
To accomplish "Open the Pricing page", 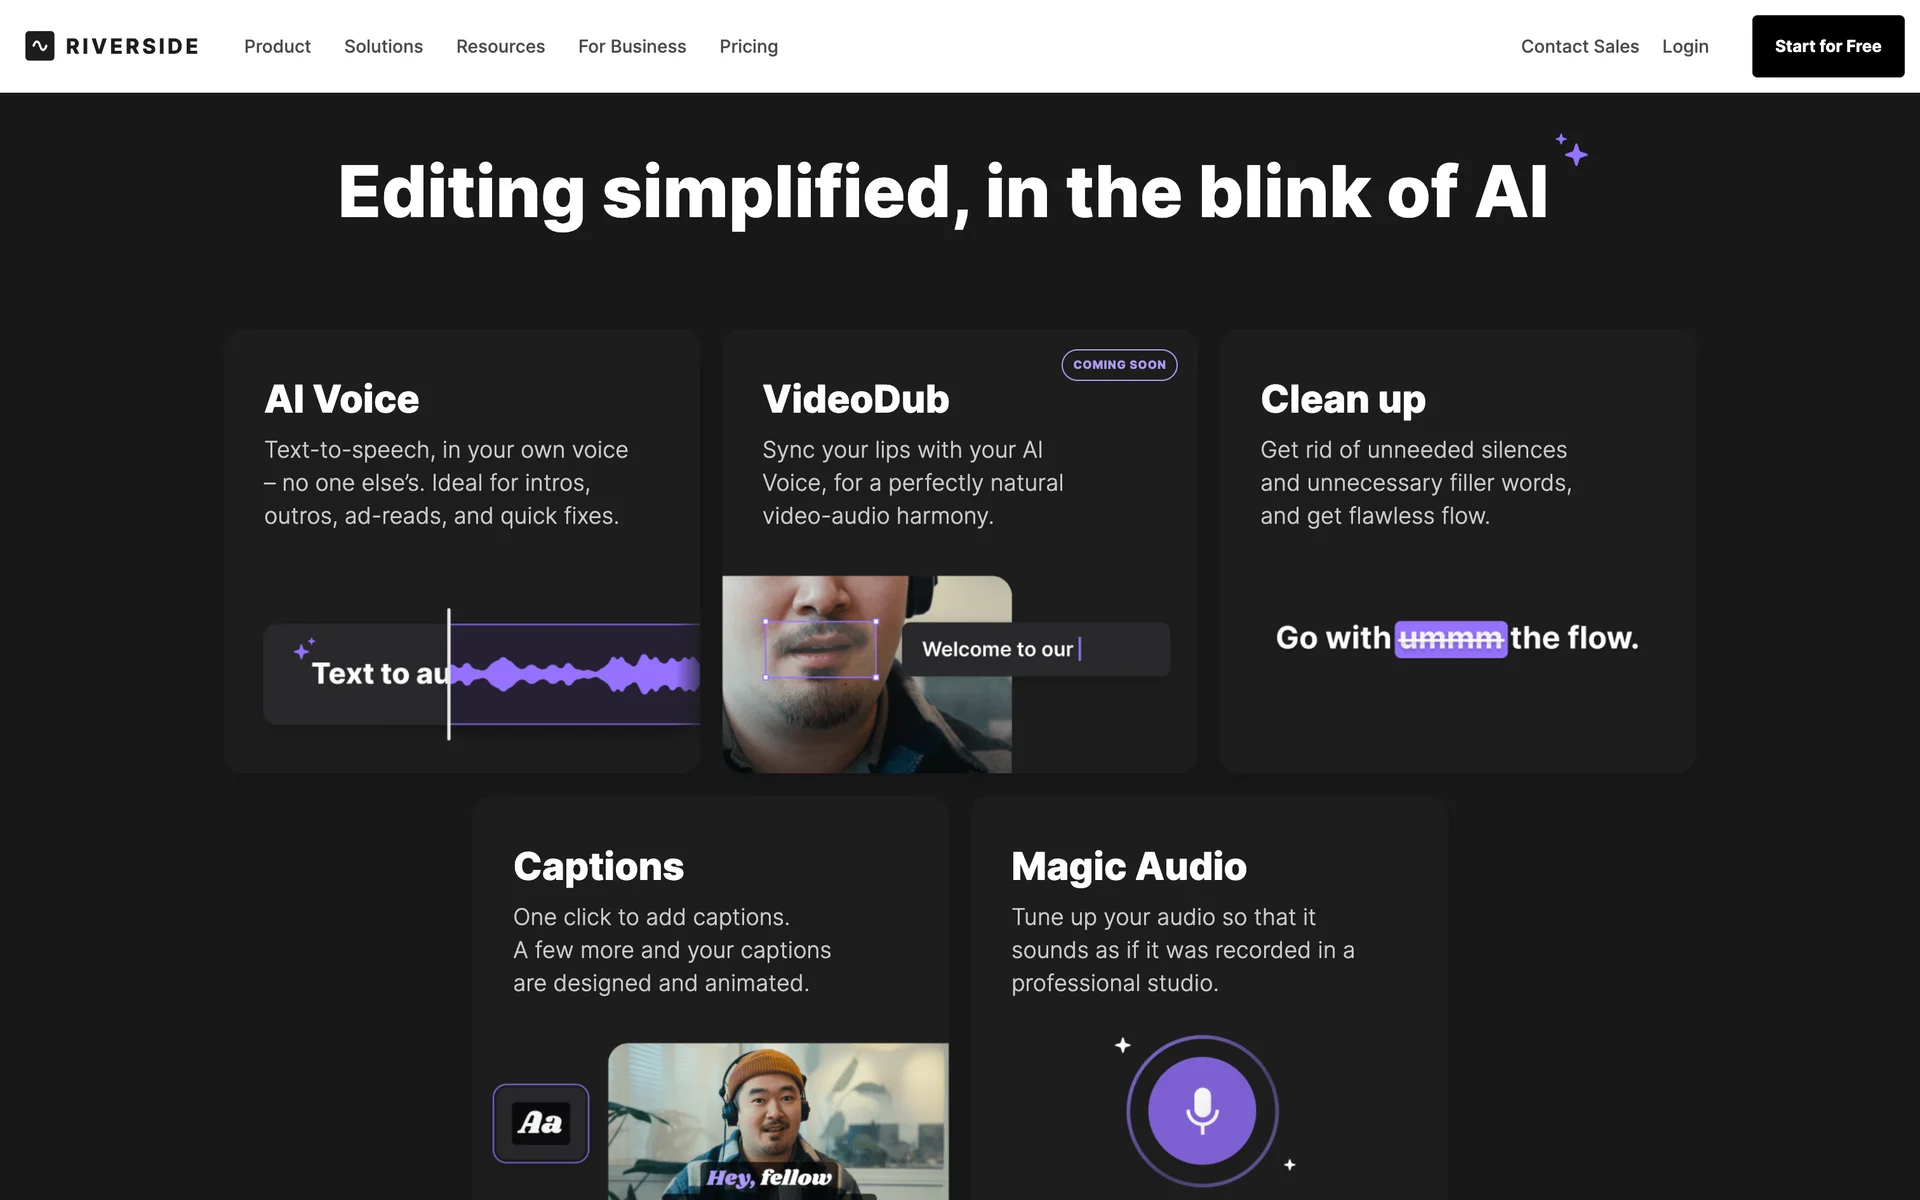I will tap(748, 46).
